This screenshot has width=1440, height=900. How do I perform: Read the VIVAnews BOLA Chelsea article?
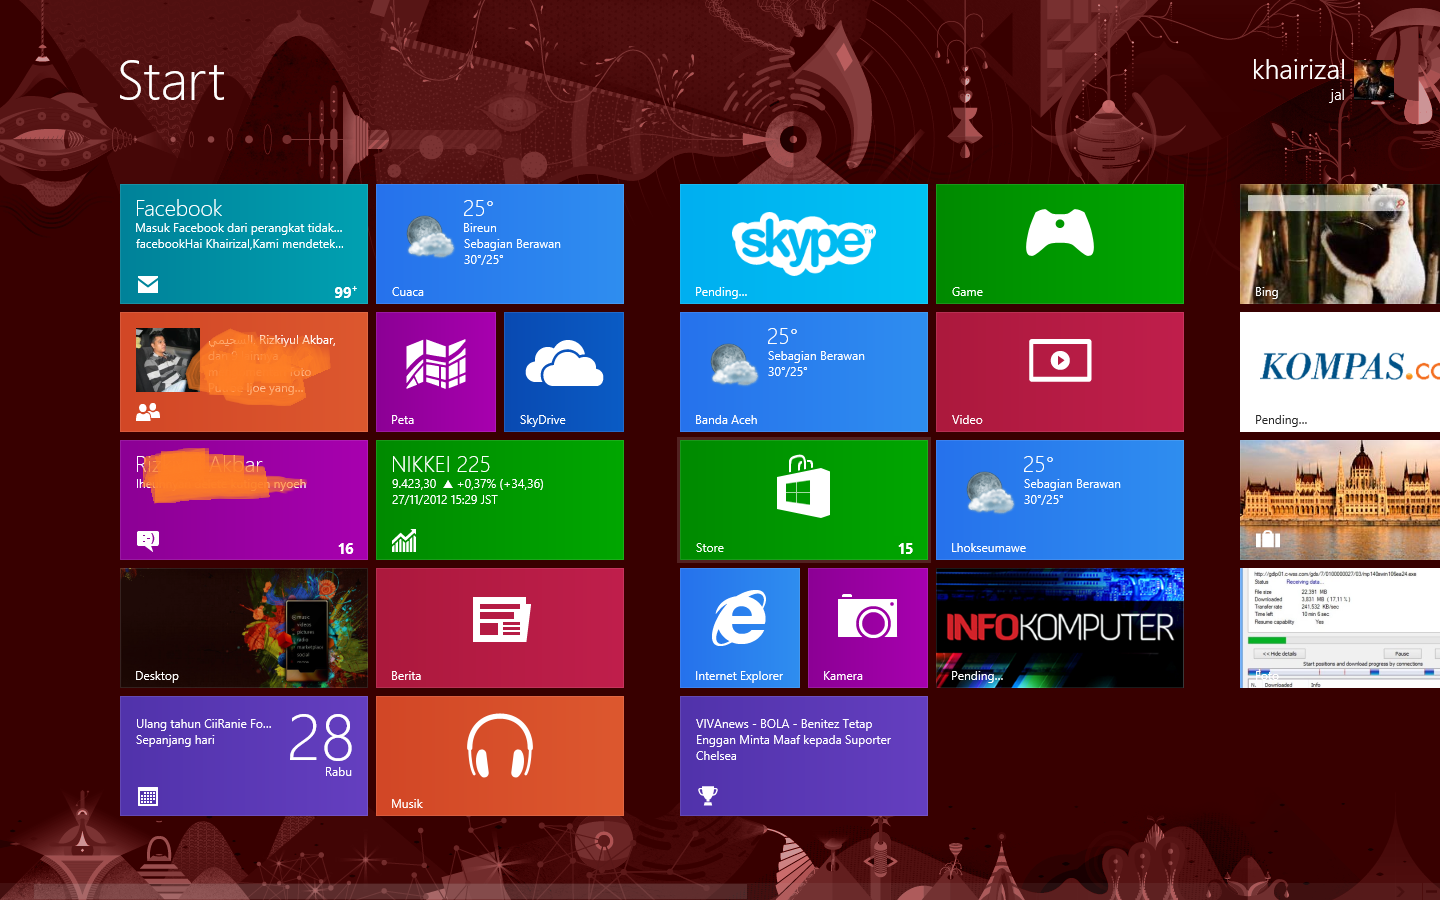pos(803,756)
